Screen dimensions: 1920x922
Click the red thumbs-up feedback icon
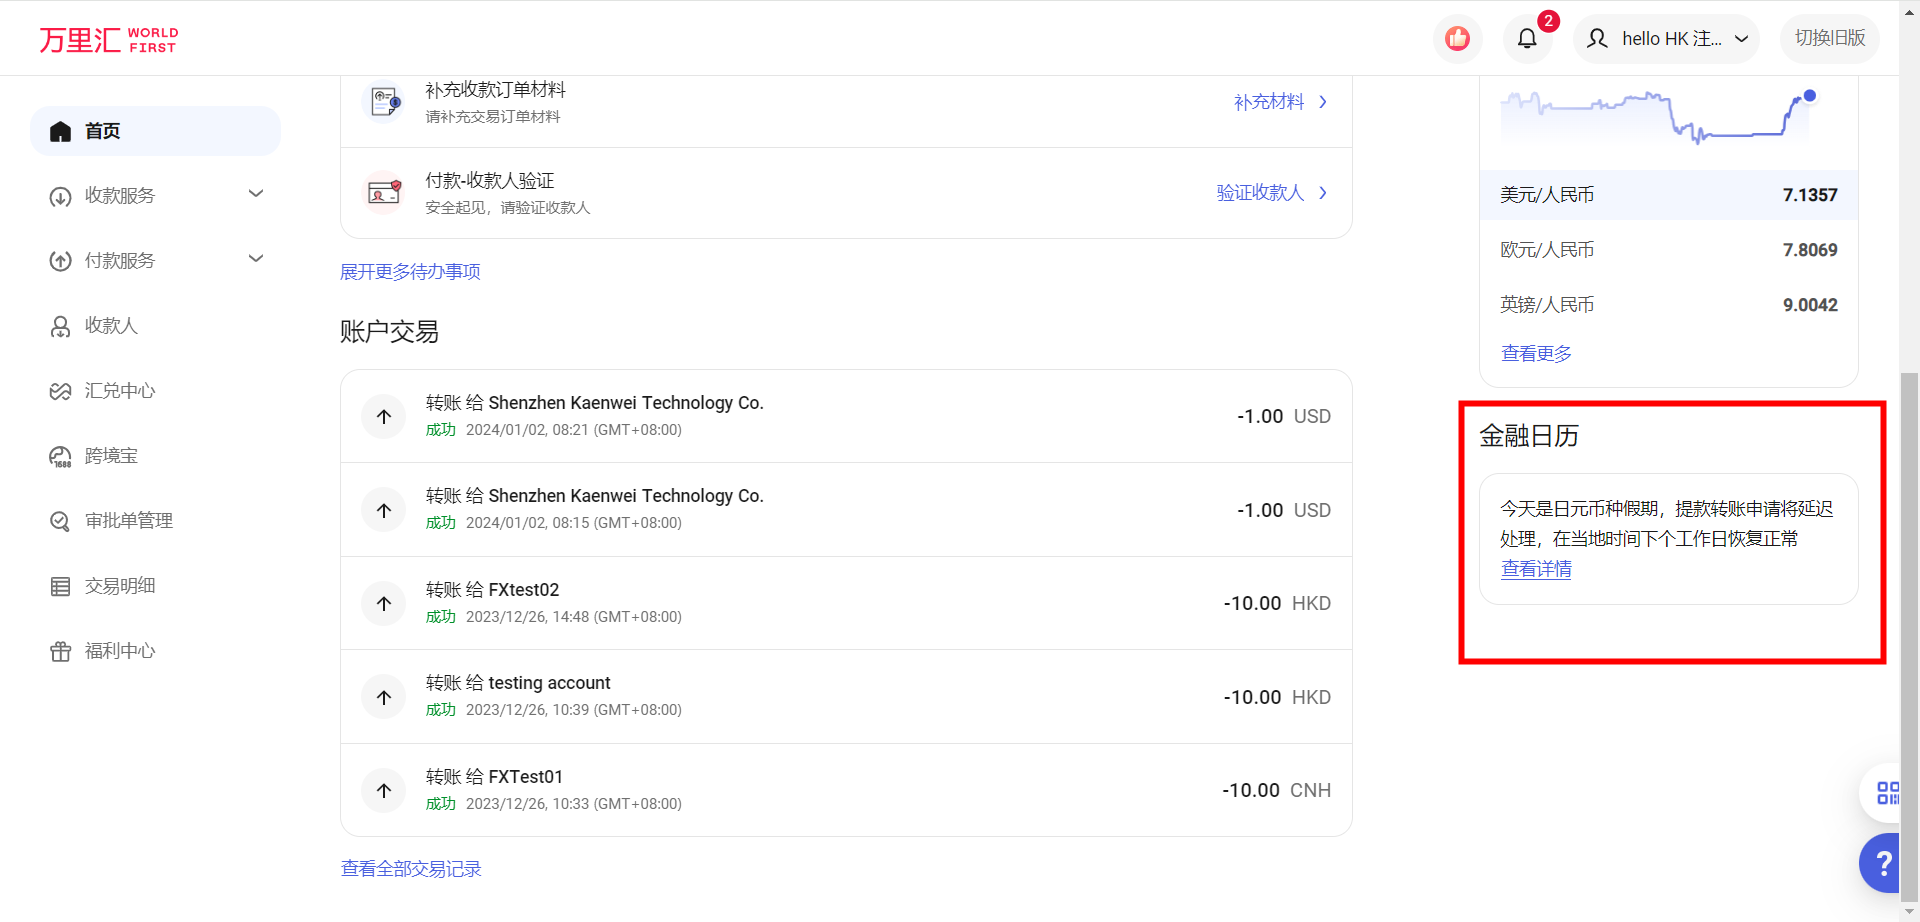[x=1457, y=39]
